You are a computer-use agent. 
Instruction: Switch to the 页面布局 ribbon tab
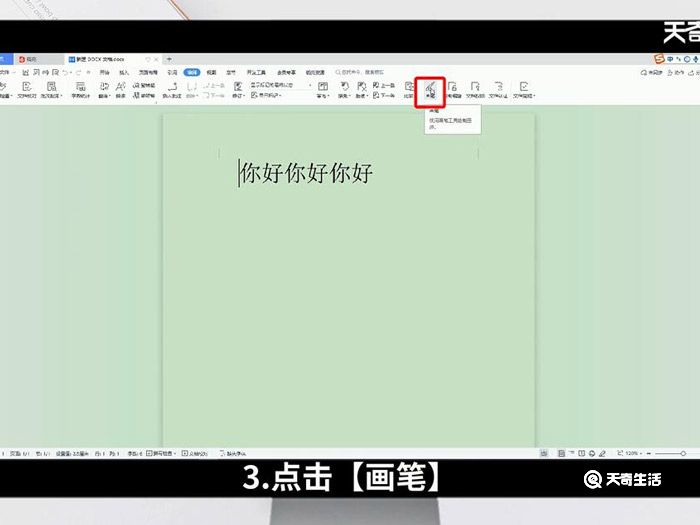pos(148,72)
